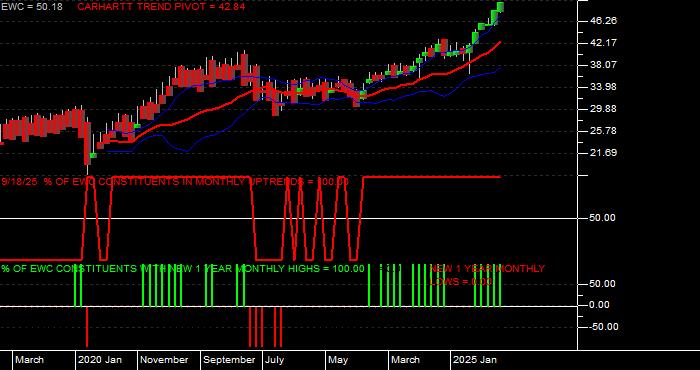Select the November date marker
Screen dimensions: 700x370
pyautogui.click(x=165, y=360)
